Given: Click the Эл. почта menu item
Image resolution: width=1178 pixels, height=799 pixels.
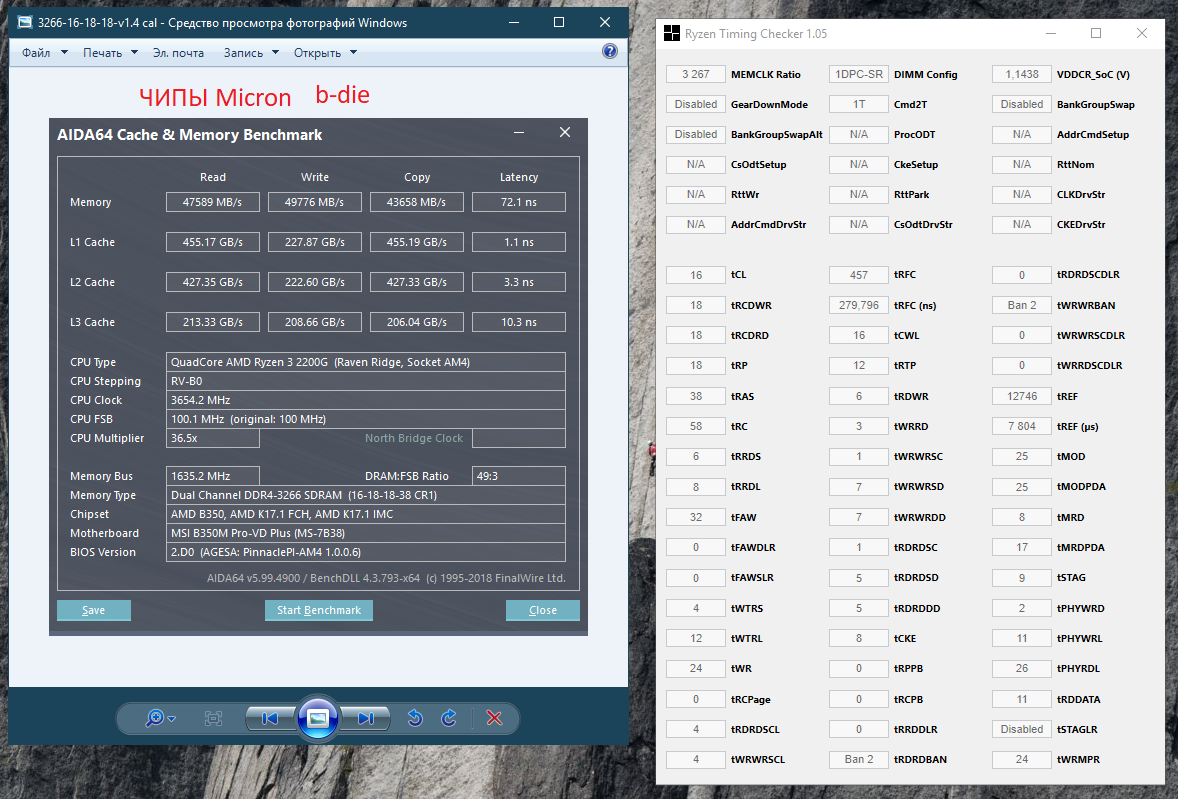Looking at the screenshot, I should 178,53.
